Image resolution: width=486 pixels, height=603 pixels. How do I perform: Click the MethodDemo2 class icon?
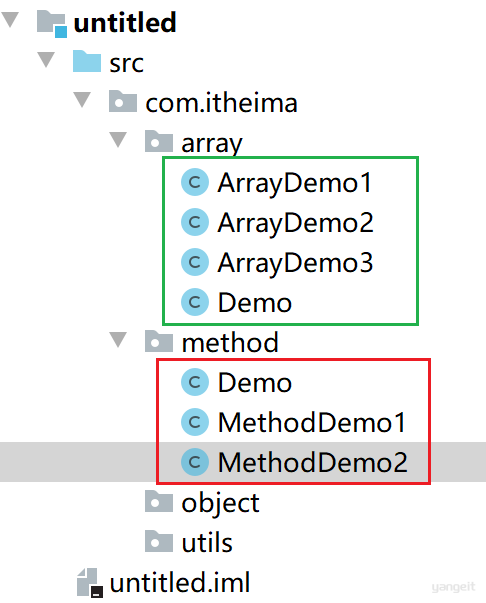pyautogui.click(x=195, y=462)
